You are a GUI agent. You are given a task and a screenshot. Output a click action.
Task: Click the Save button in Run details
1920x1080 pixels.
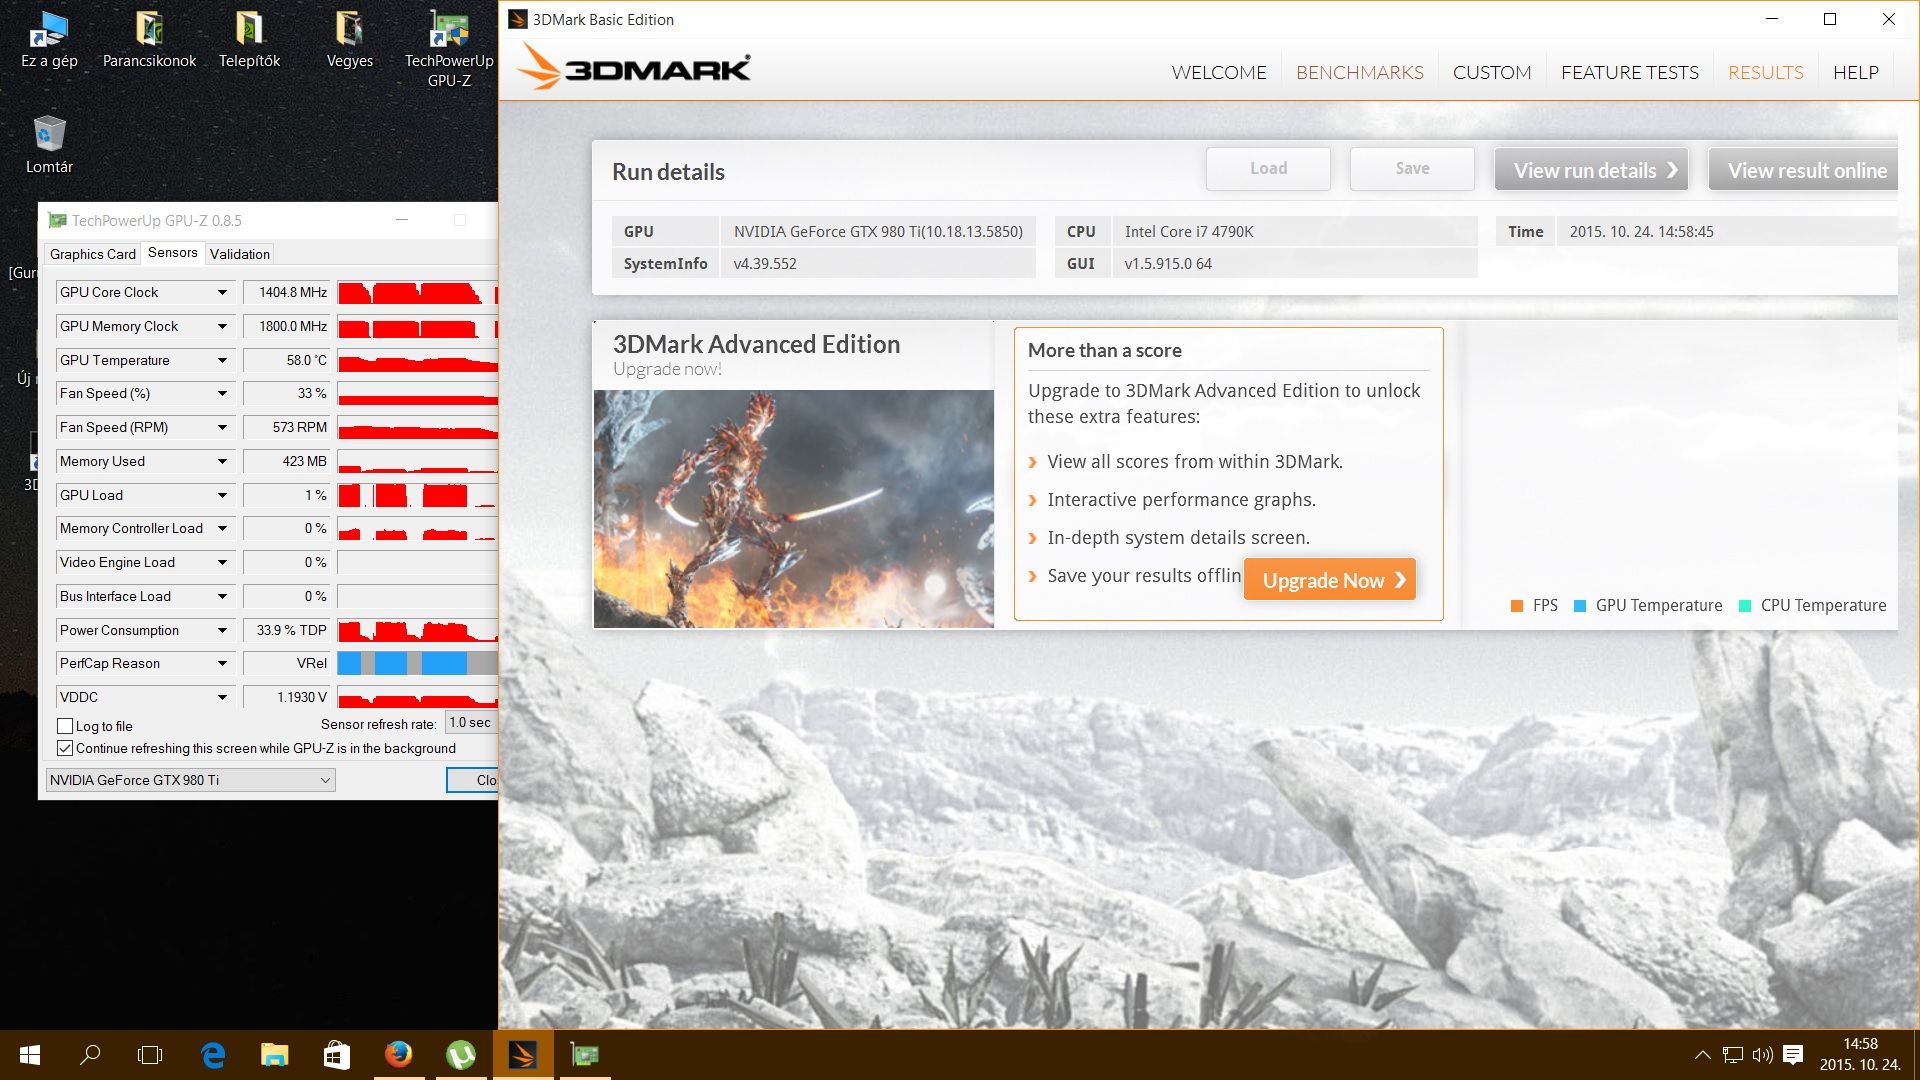point(1412,169)
